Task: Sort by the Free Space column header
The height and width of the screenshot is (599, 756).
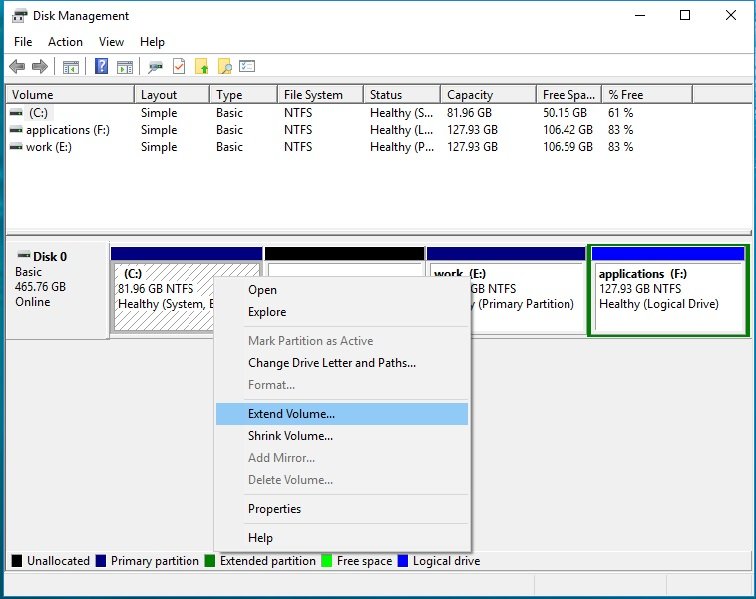Action: tap(569, 95)
